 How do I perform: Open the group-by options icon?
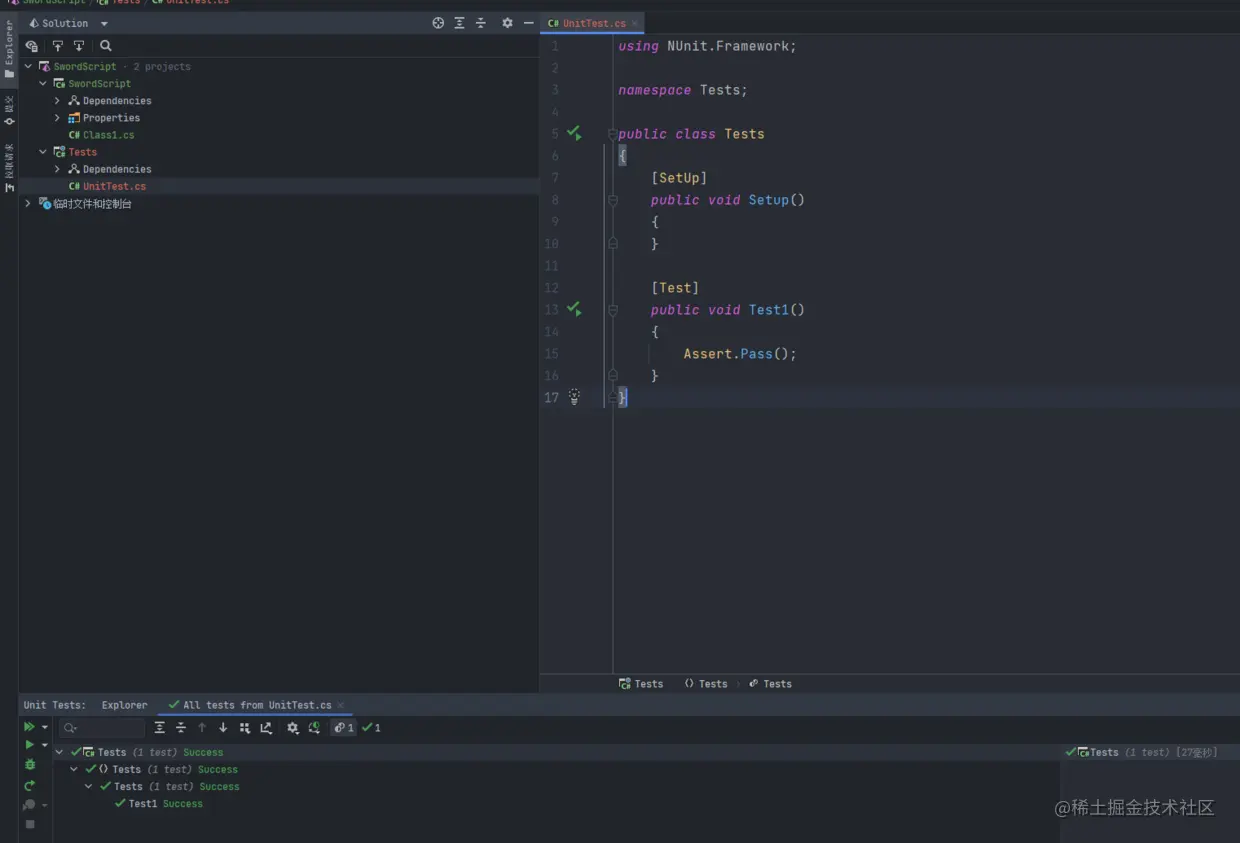pos(245,728)
